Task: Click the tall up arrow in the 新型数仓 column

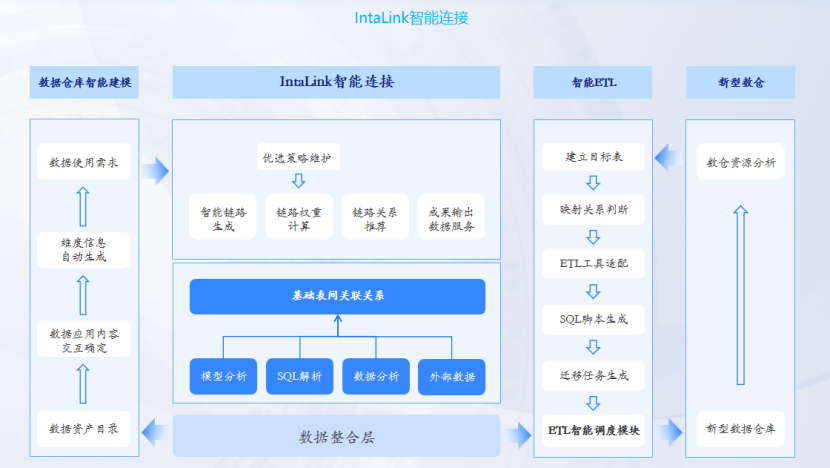Action: 740,295
